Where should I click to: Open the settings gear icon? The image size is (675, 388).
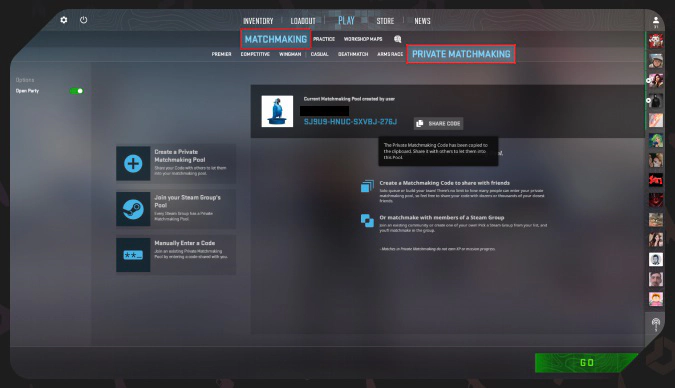[64, 20]
